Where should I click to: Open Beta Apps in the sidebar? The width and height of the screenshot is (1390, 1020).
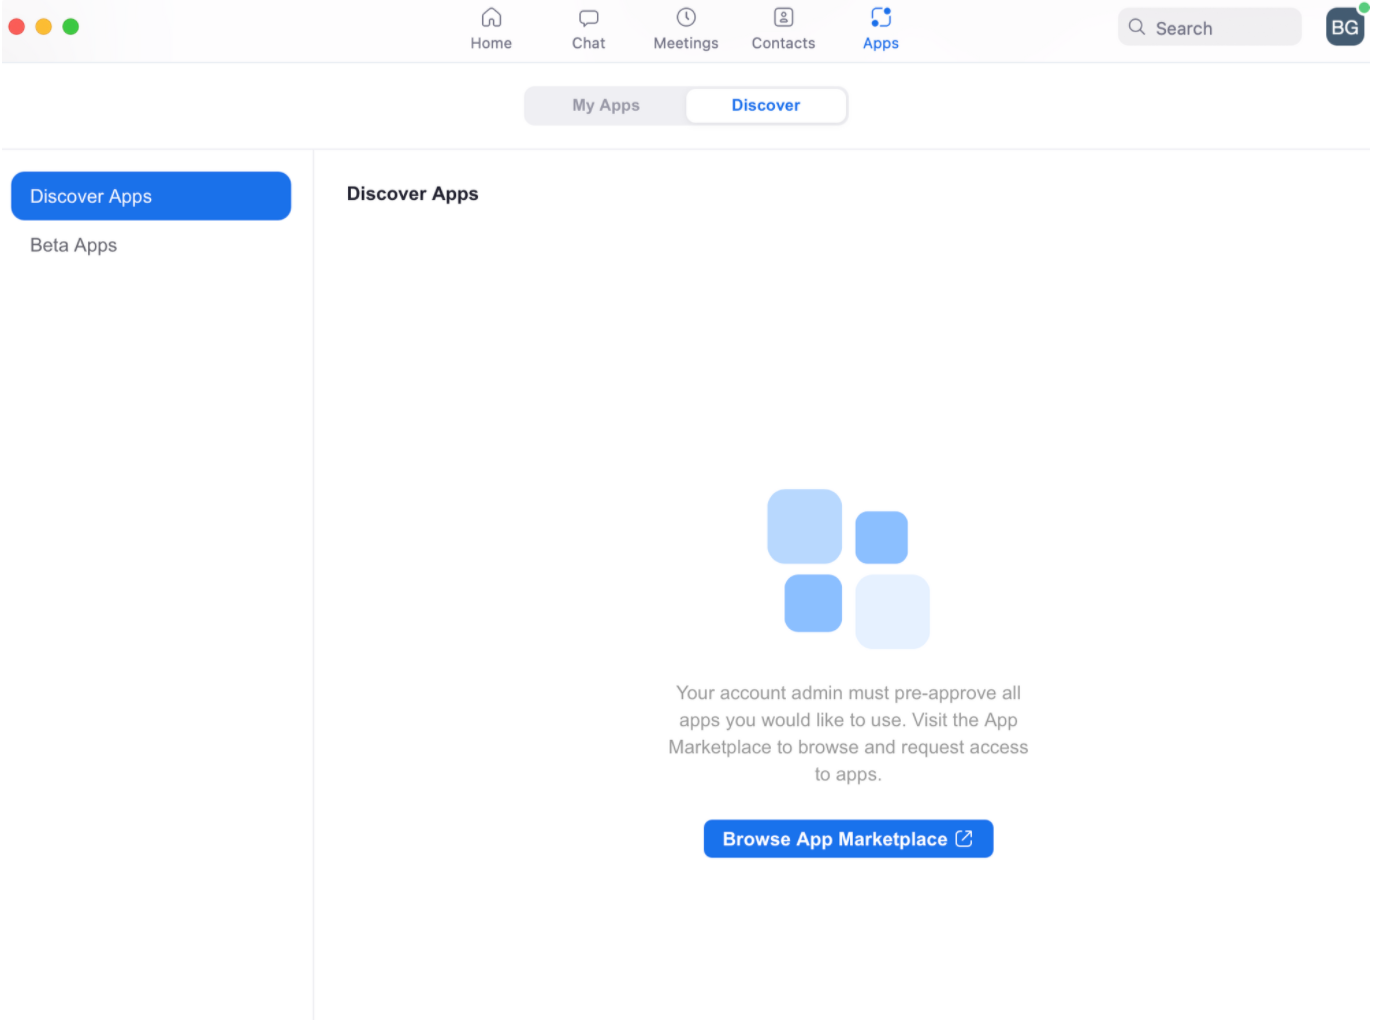point(74,245)
